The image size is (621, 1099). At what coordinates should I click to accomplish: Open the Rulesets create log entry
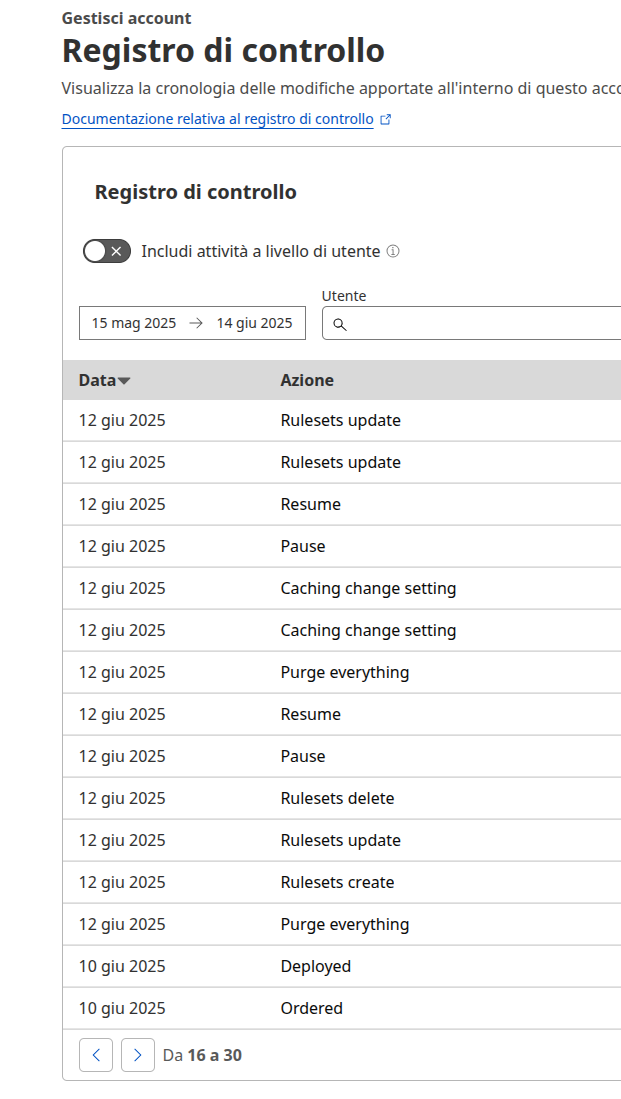tap(342, 882)
